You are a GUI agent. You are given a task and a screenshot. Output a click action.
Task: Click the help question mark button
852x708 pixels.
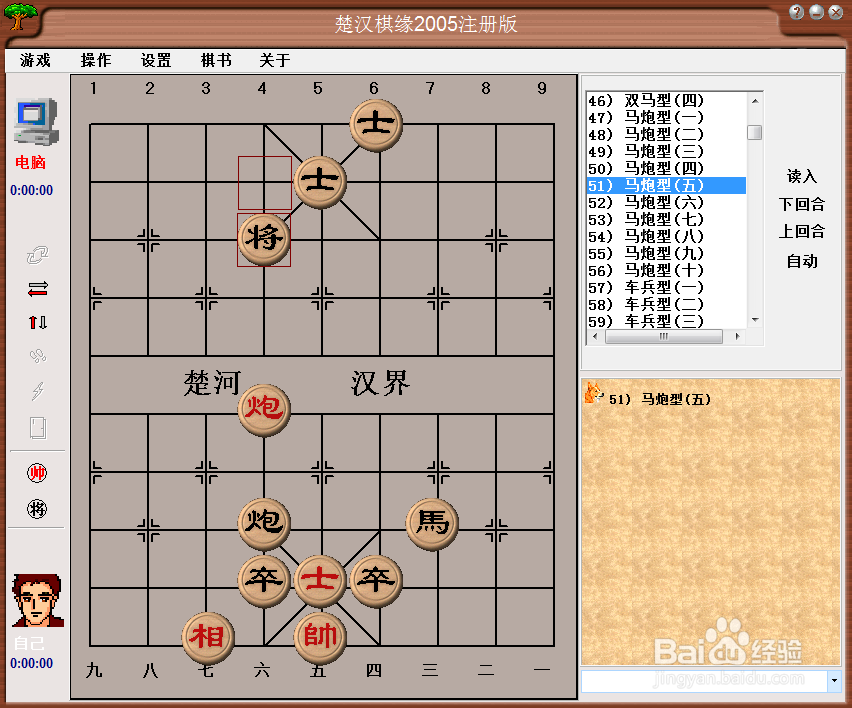[x=797, y=12]
